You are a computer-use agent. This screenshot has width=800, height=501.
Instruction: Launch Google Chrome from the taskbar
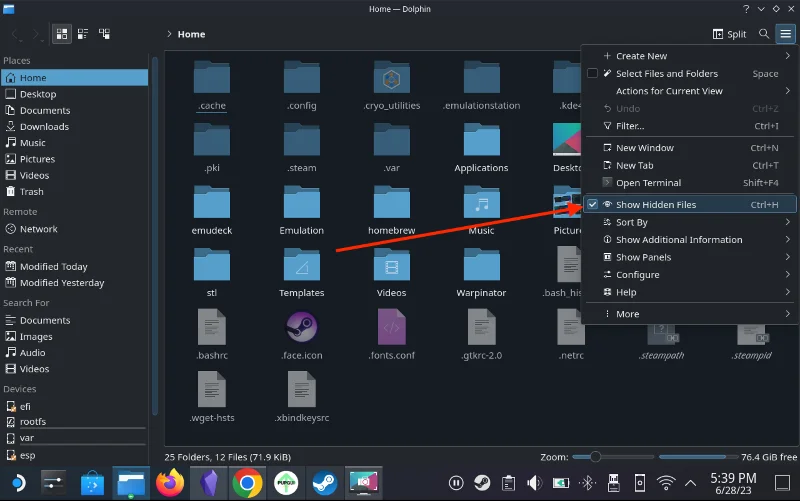[x=247, y=483]
